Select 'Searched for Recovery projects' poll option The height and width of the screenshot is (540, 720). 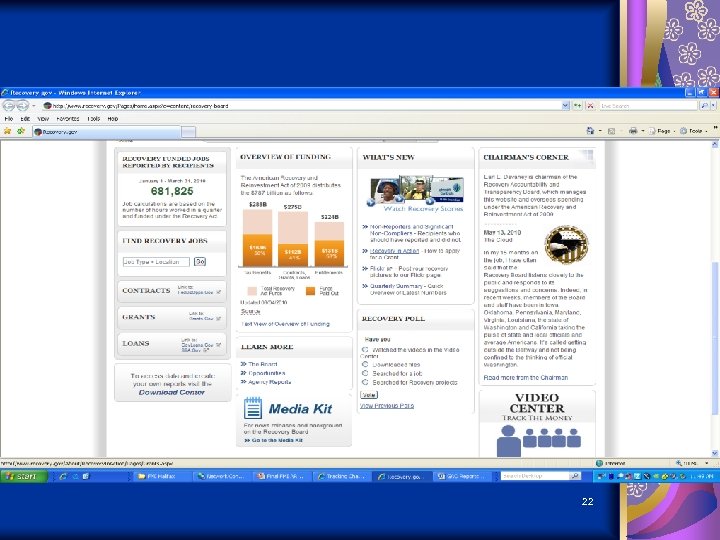pyautogui.click(x=365, y=382)
